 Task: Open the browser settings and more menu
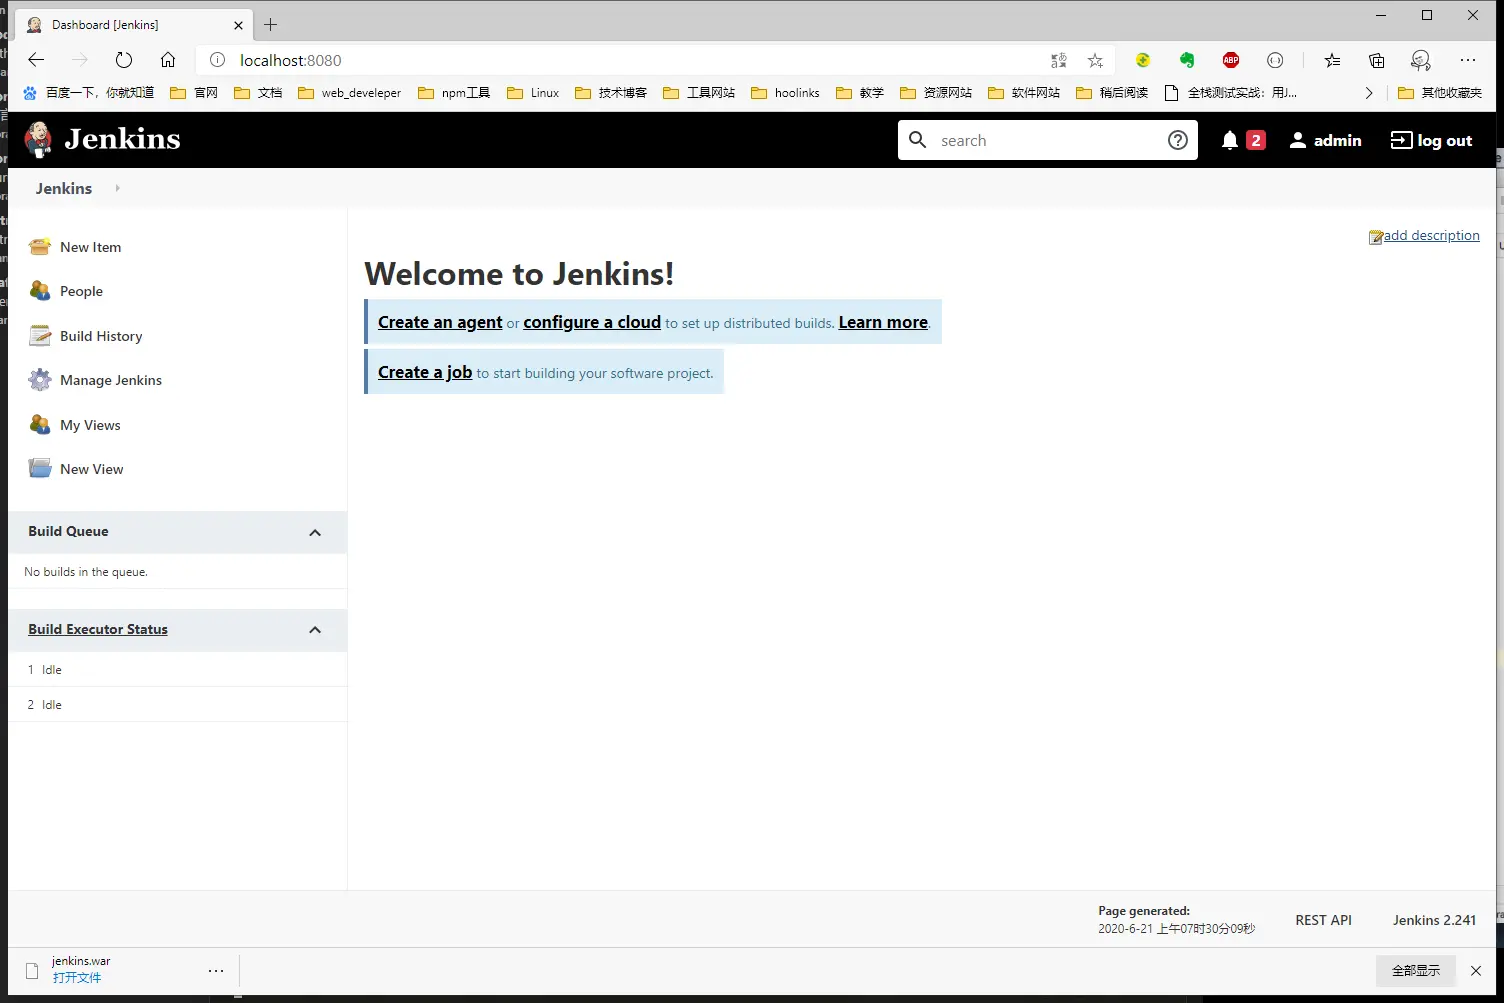pos(1468,60)
